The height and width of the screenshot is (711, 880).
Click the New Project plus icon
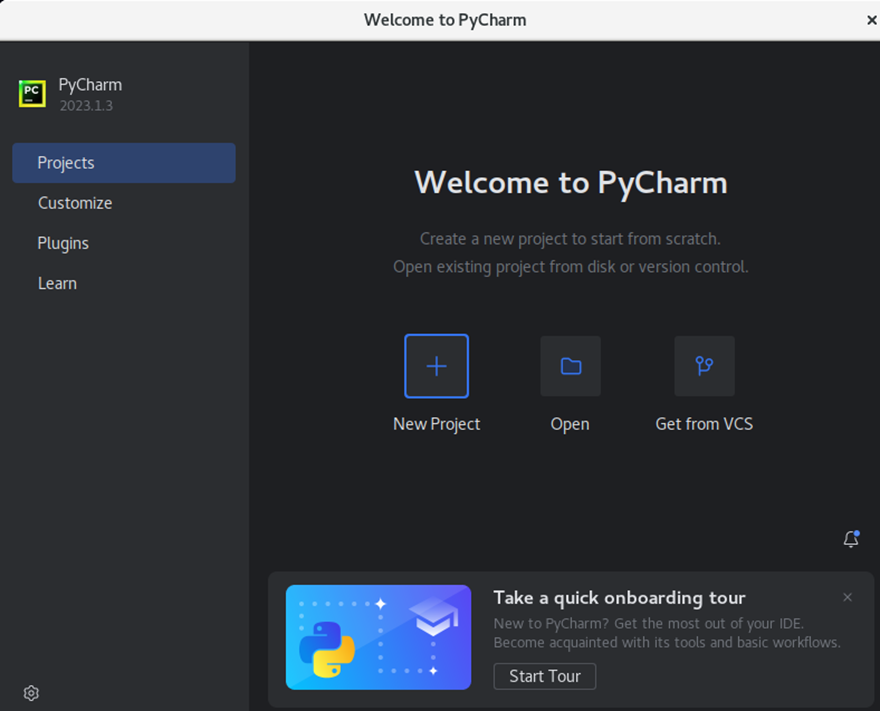tap(437, 366)
